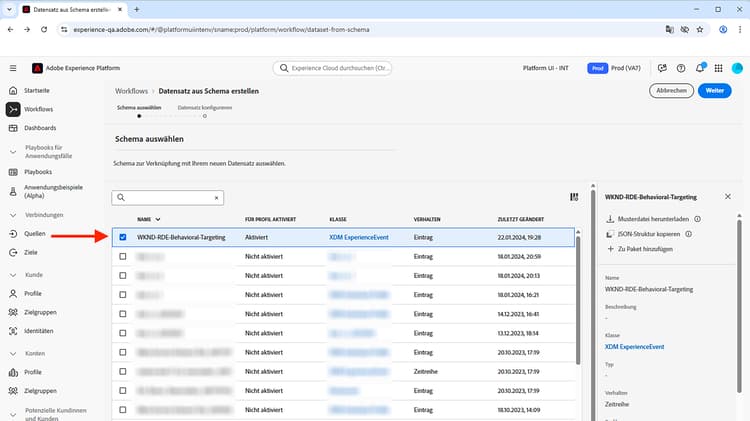Focus the schema search input
Viewport: 750px width, 421px height.
click(x=167, y=198)
